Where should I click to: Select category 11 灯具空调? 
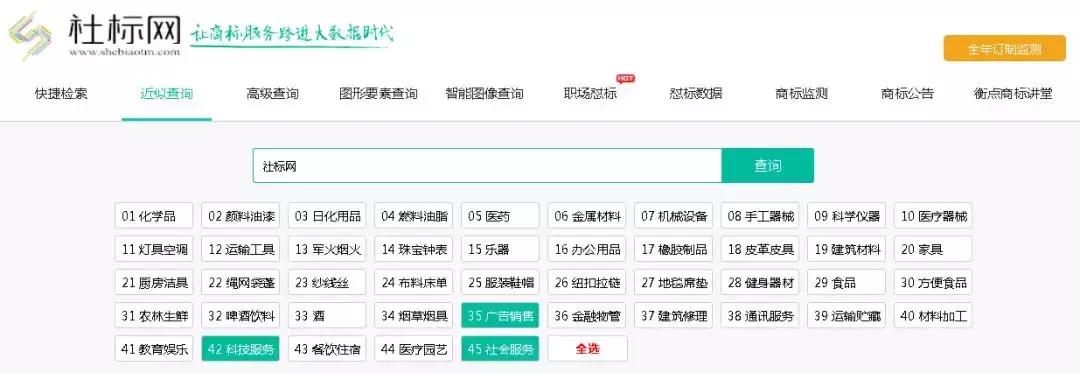[154, 249]
